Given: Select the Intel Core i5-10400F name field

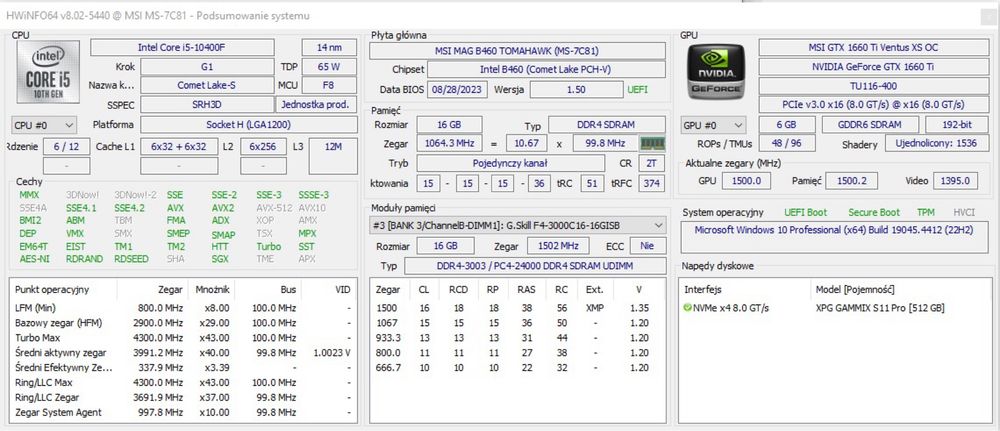Looking at the screenshot, I should (x=182, y=47).
